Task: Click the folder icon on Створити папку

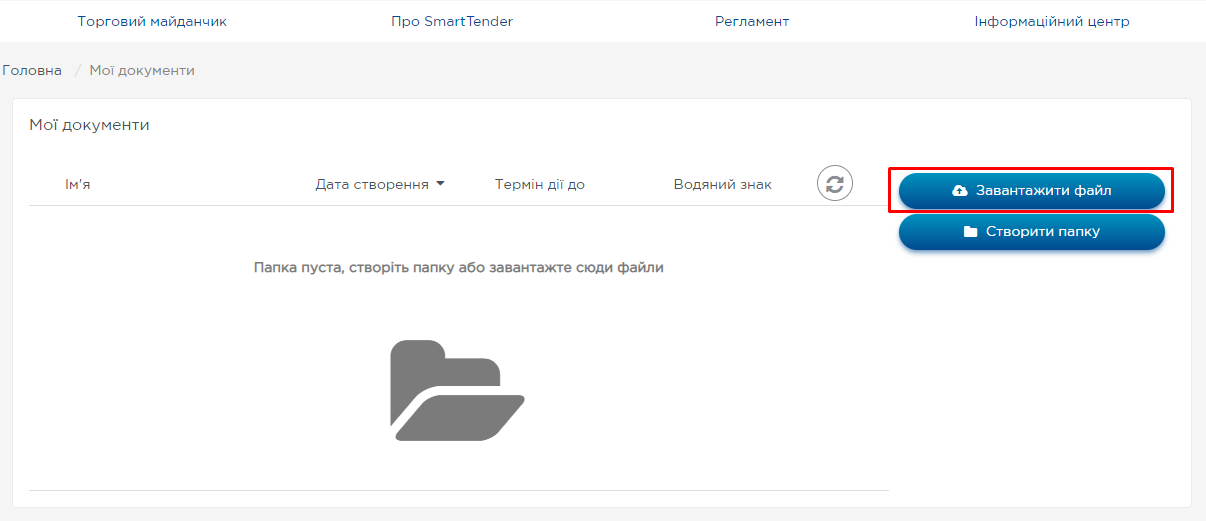Action: pos(970,231)
